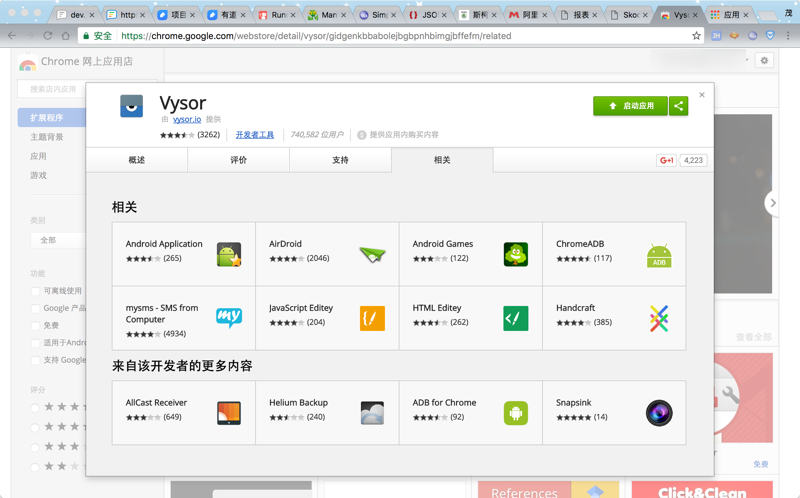
Task: Open the Chrome three-dot menu
Action: pos(788,36)
